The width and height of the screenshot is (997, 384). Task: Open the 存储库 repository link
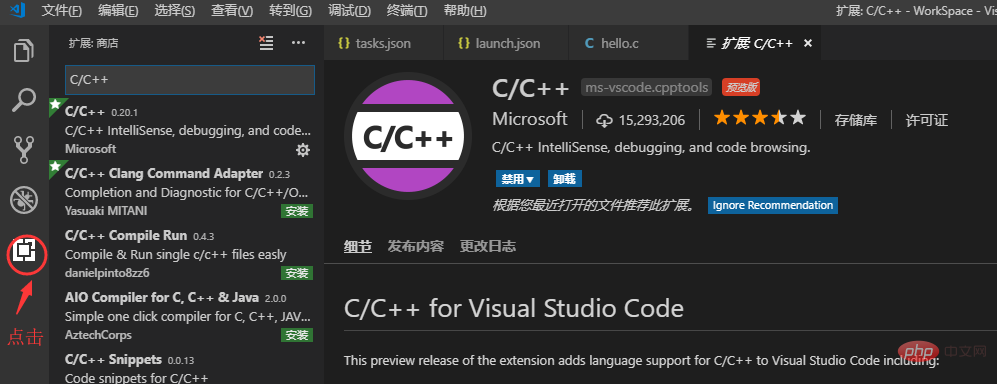(856, 120)
